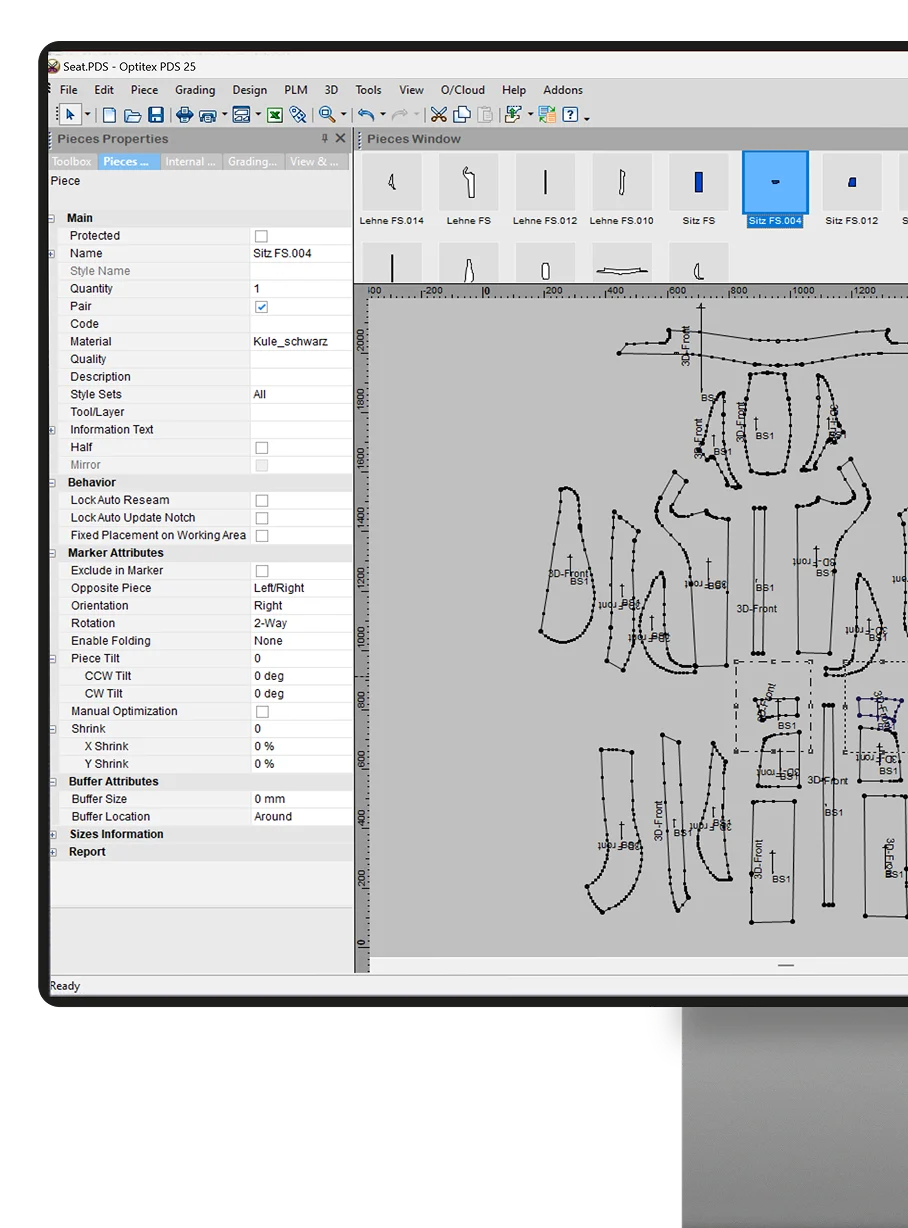
Task: Uncheck the Pair checkbox
Action: point(261,307)
